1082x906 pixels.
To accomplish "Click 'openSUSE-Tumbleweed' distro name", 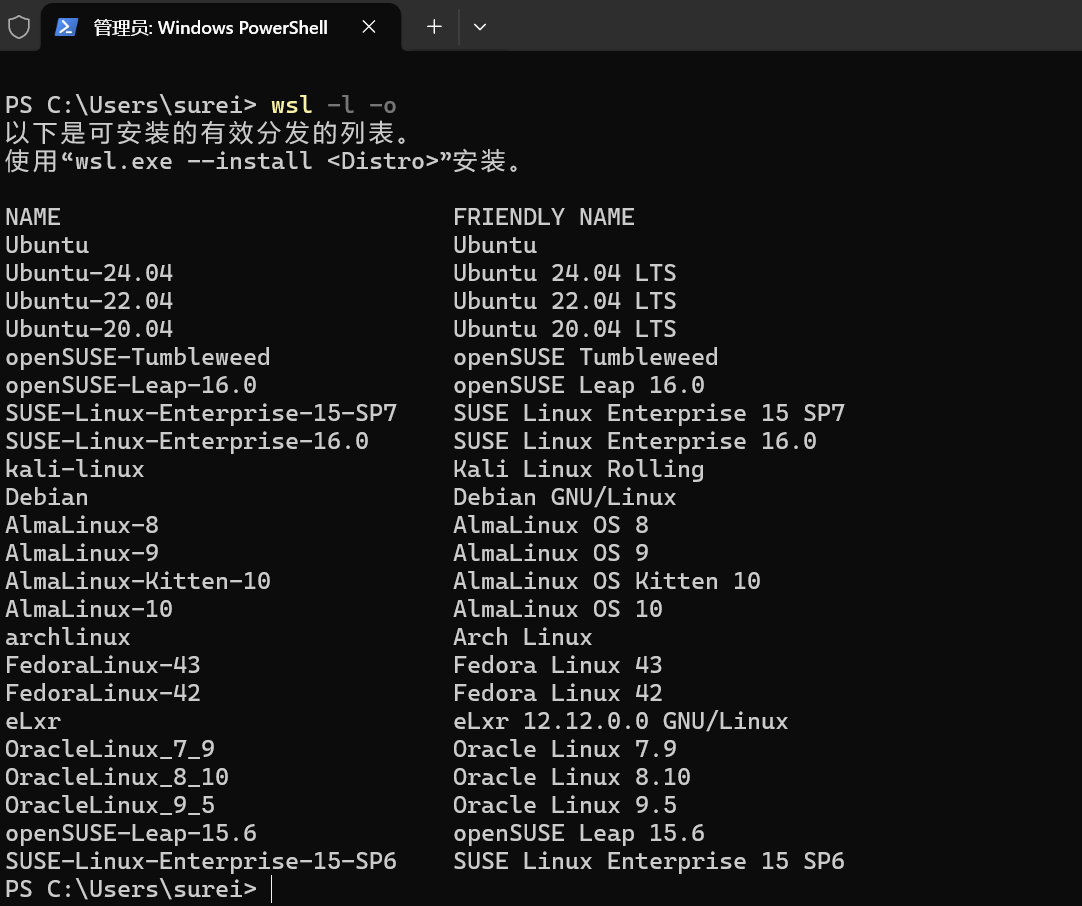I will click(138, 357).
